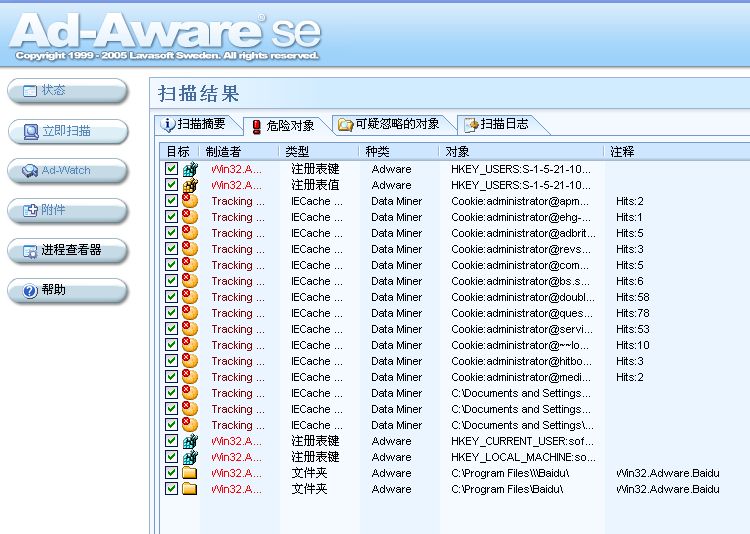Image resolution: width=750 pixels, height=534 pixels.
Task: Click the process viewer icon on 进程查看器
Action: tap(30, 251)
